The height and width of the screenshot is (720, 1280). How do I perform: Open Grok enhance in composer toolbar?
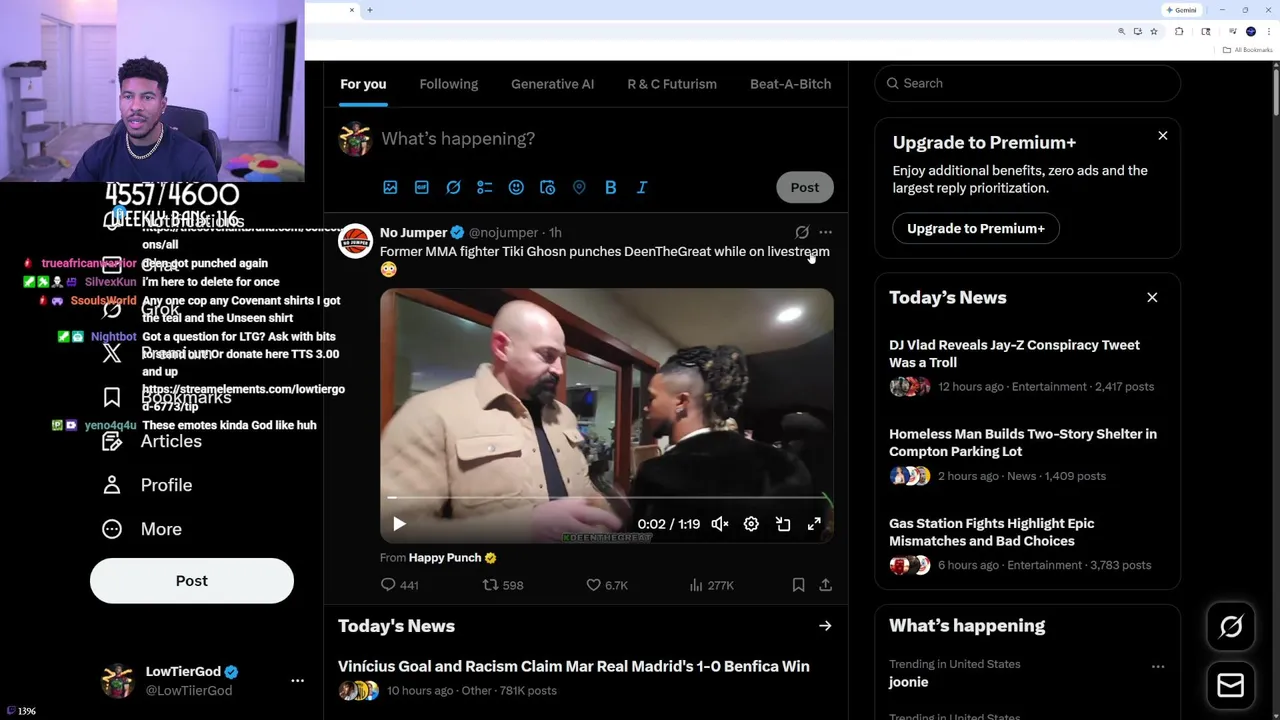click(x=453, y=187)
